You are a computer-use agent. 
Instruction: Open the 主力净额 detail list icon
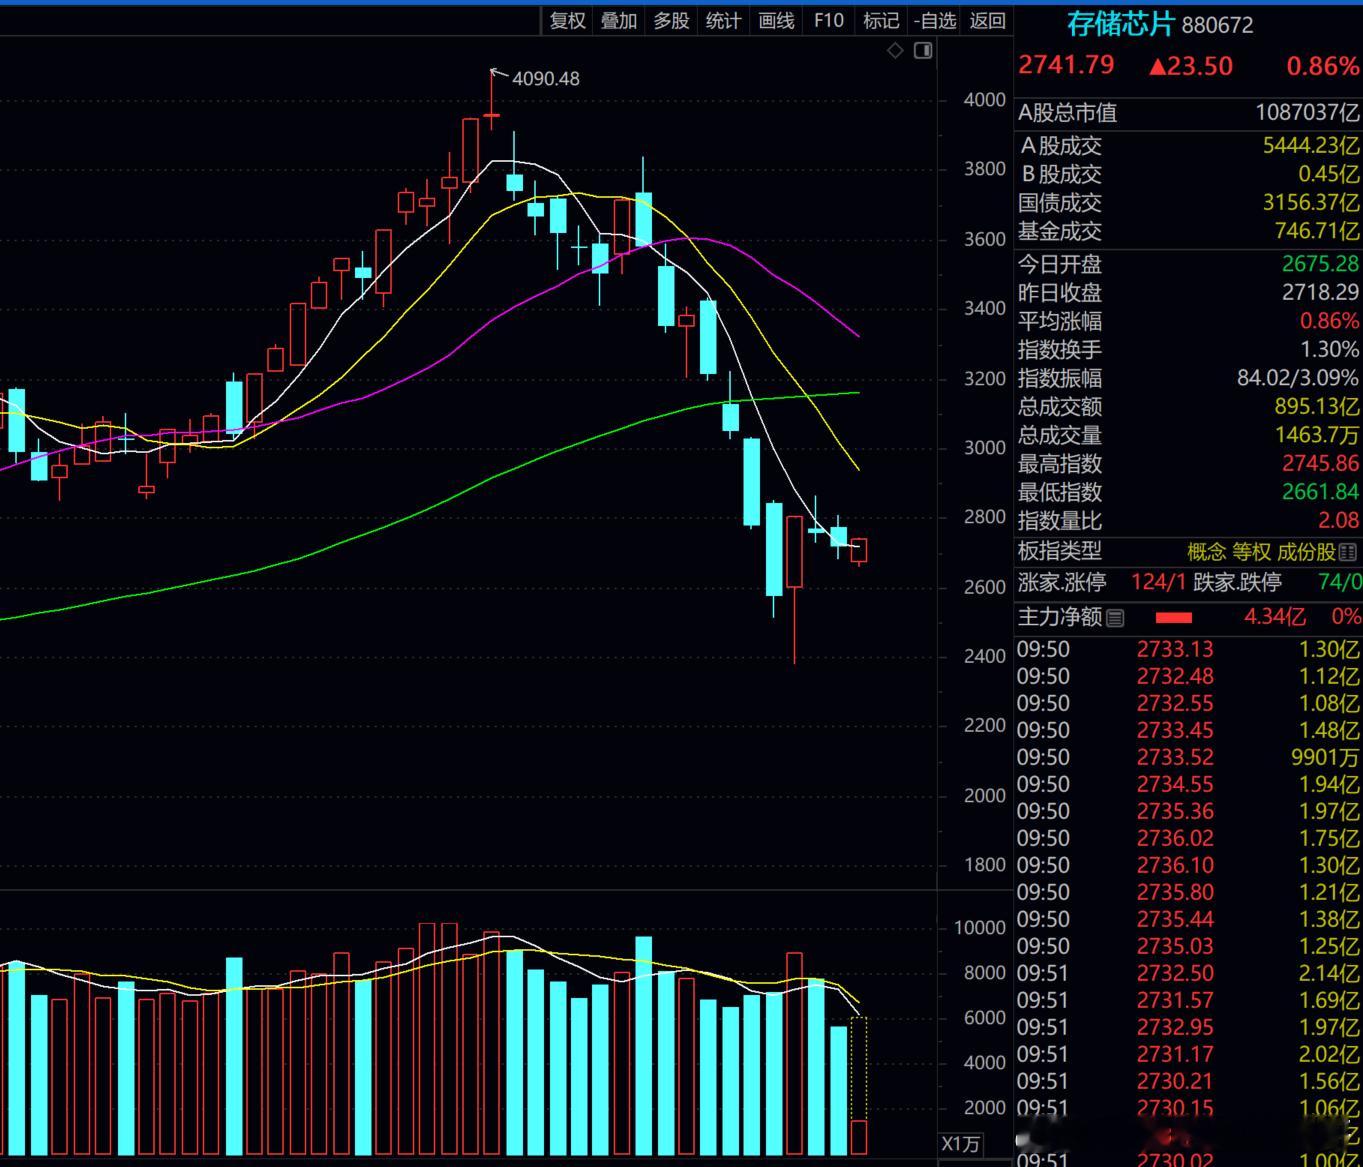1116,618
